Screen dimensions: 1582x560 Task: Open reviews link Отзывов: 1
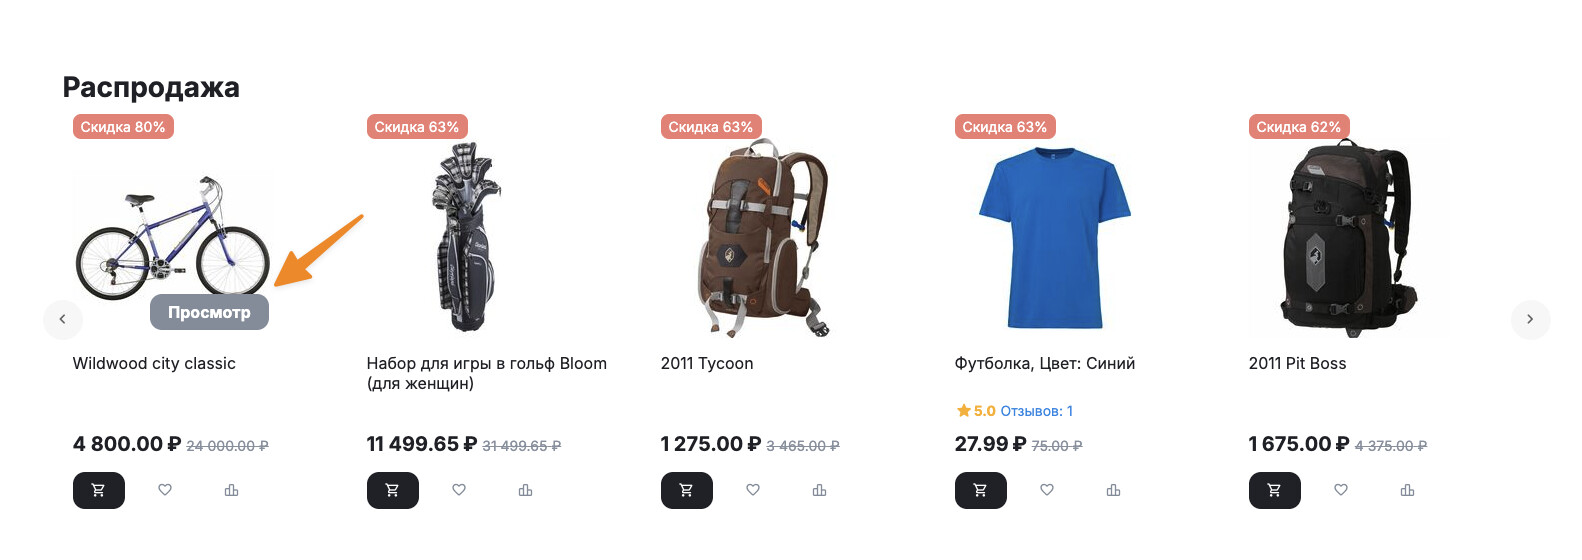[1036, 411]
